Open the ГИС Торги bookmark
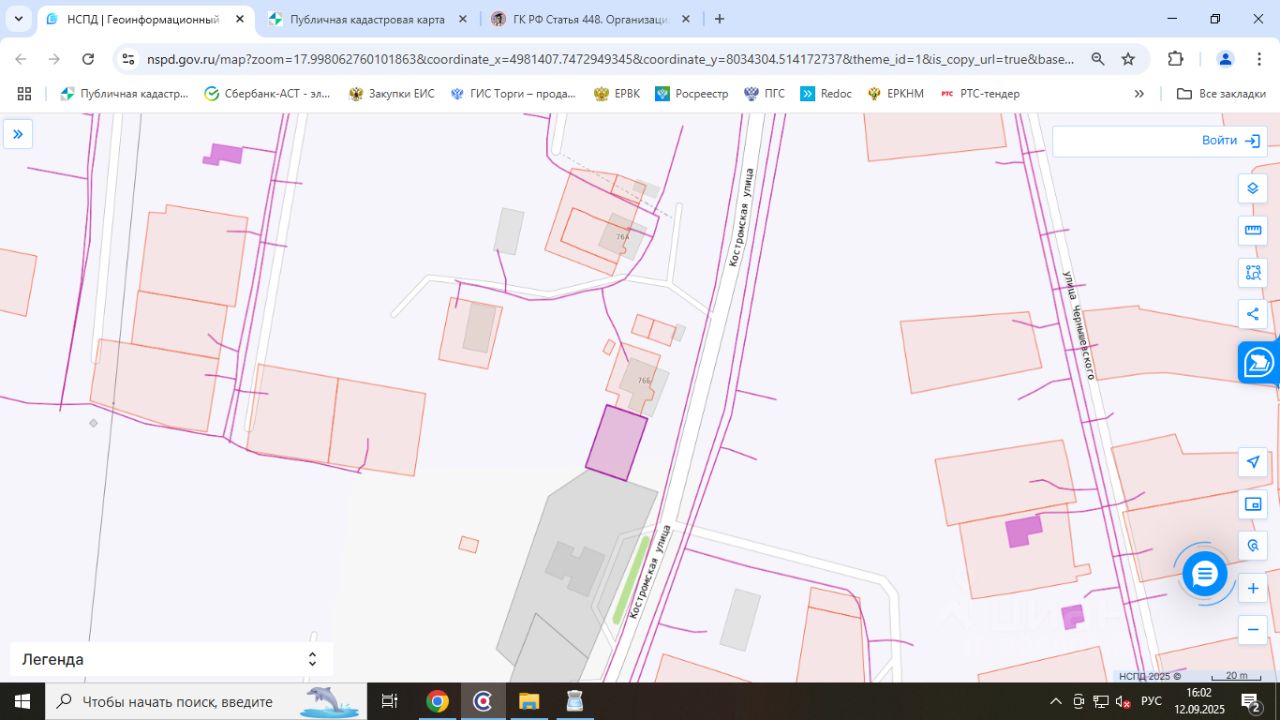The width and height of the screenshot is (1280, 720). pyautogui.click(x=513, y=93)
